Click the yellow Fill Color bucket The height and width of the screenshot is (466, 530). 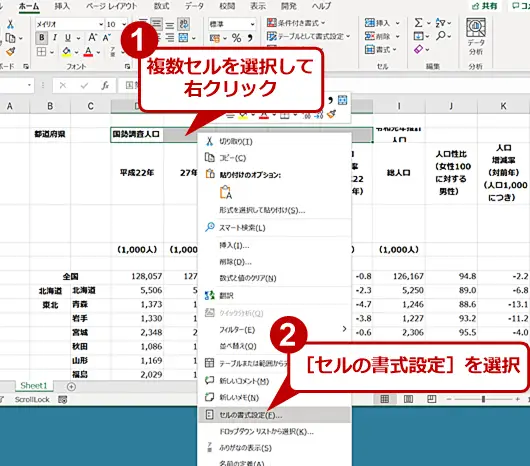tap(67, 52)
